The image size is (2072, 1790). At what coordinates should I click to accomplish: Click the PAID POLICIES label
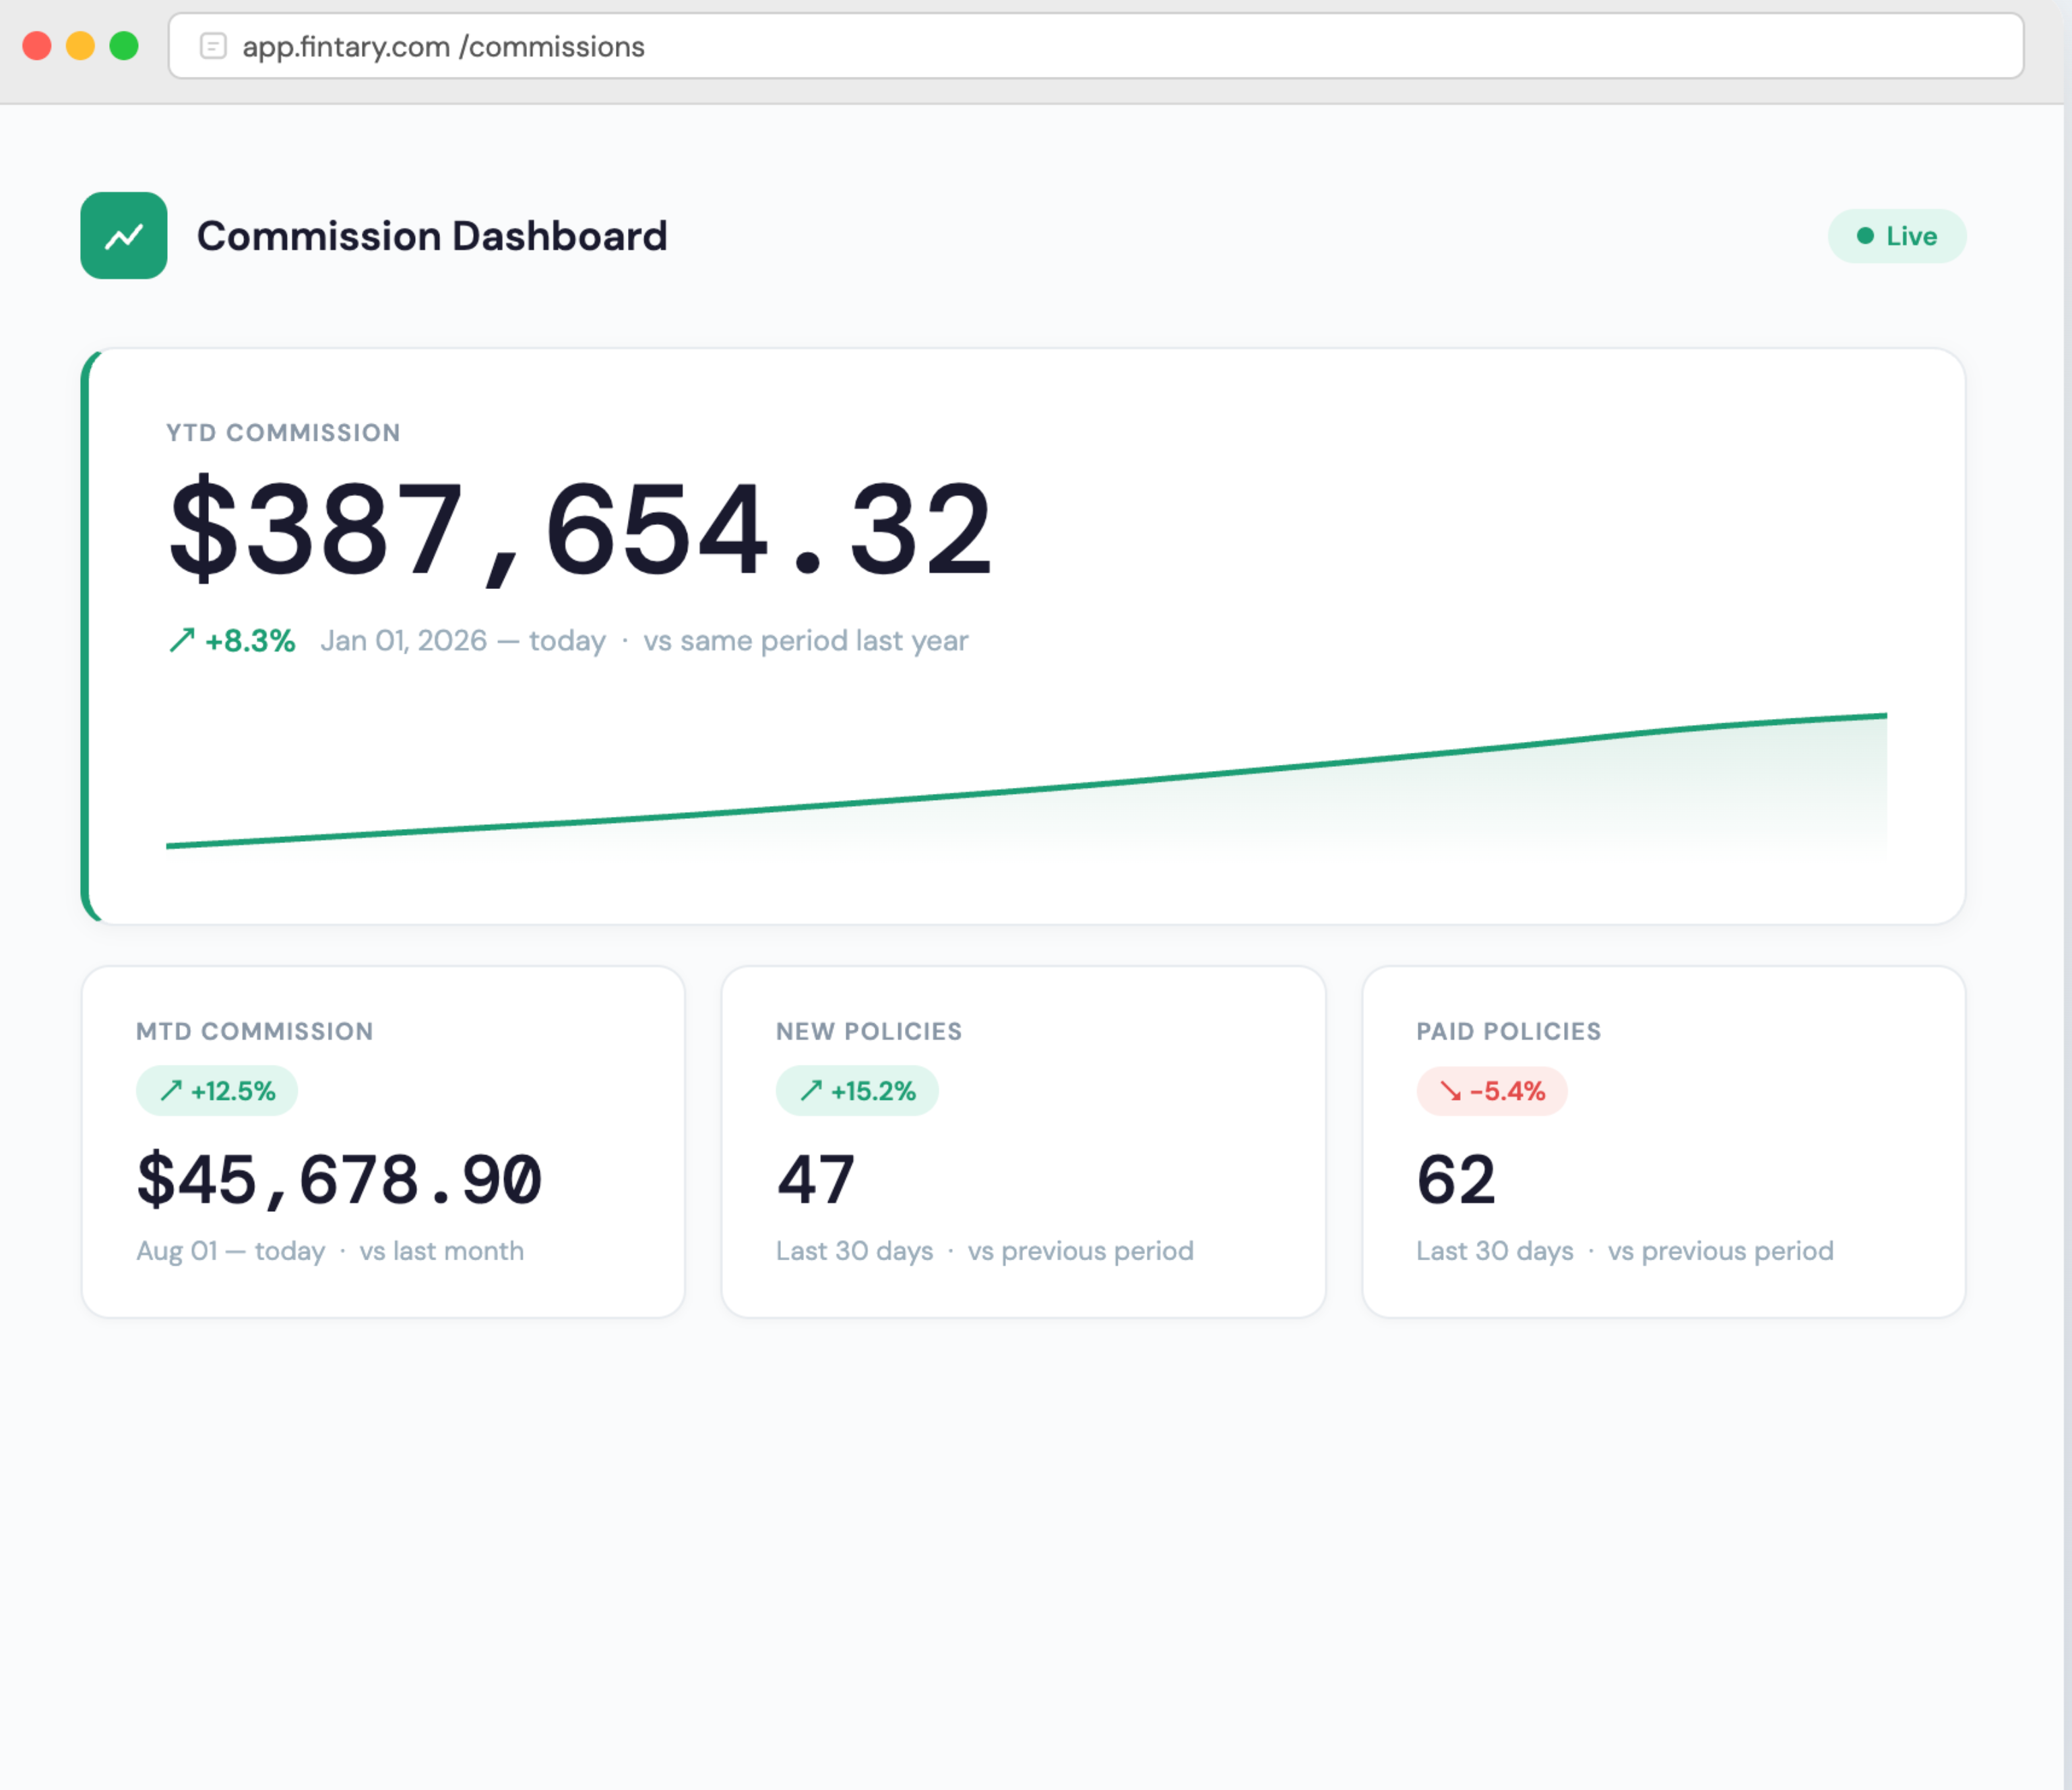pyautogui.click(x=1509, y=1031)
